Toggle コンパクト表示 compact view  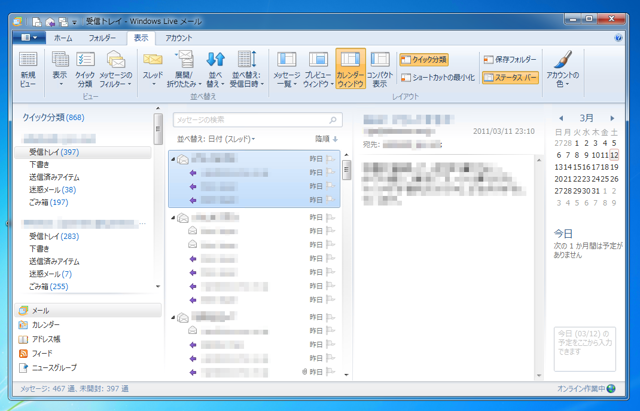pos(380,70)
